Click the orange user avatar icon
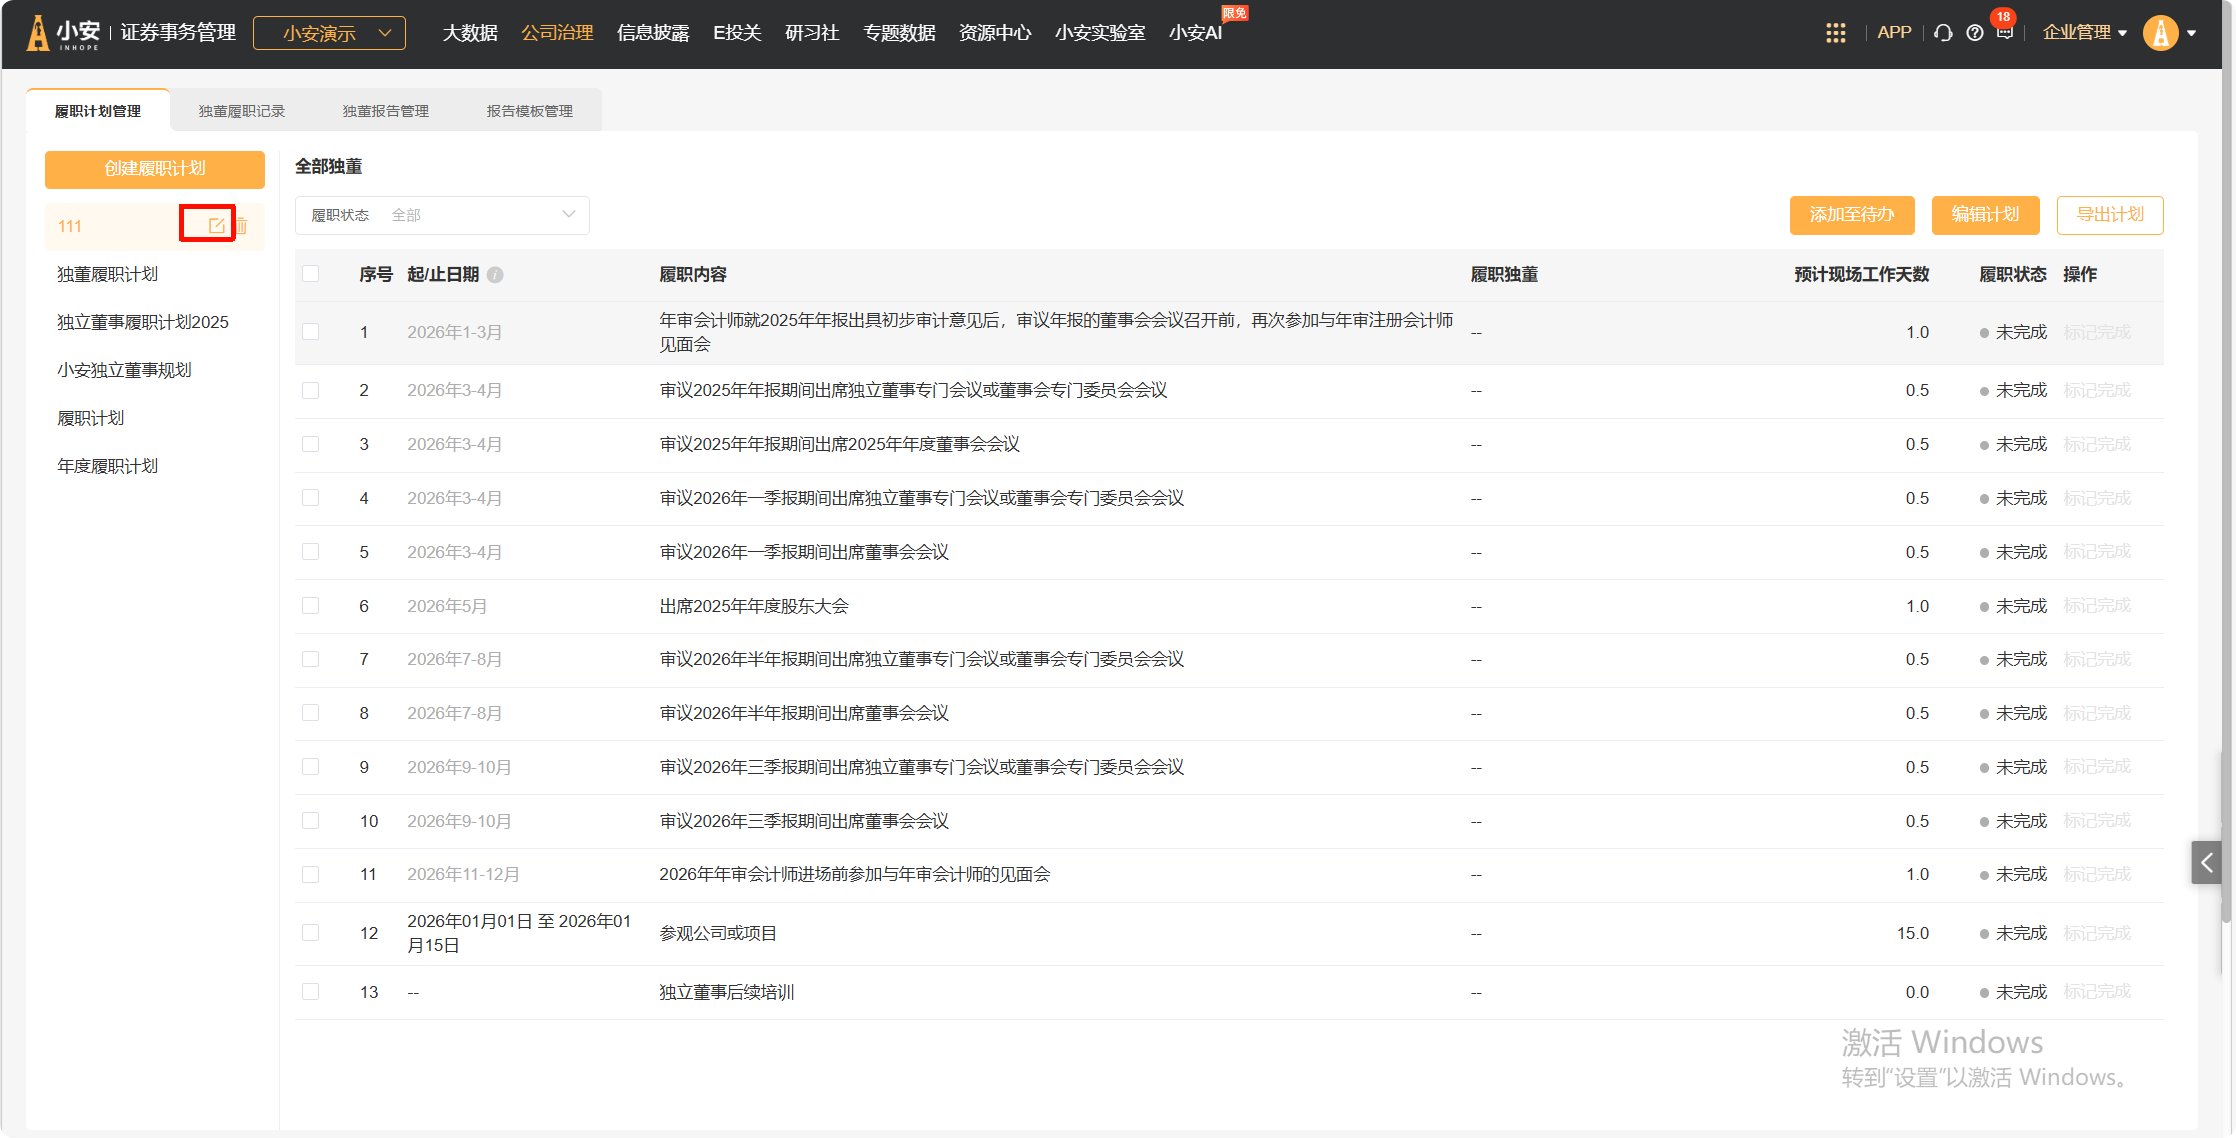Image resolution: width=2236 pixels, height=1138 pixels. point(2160,33)
